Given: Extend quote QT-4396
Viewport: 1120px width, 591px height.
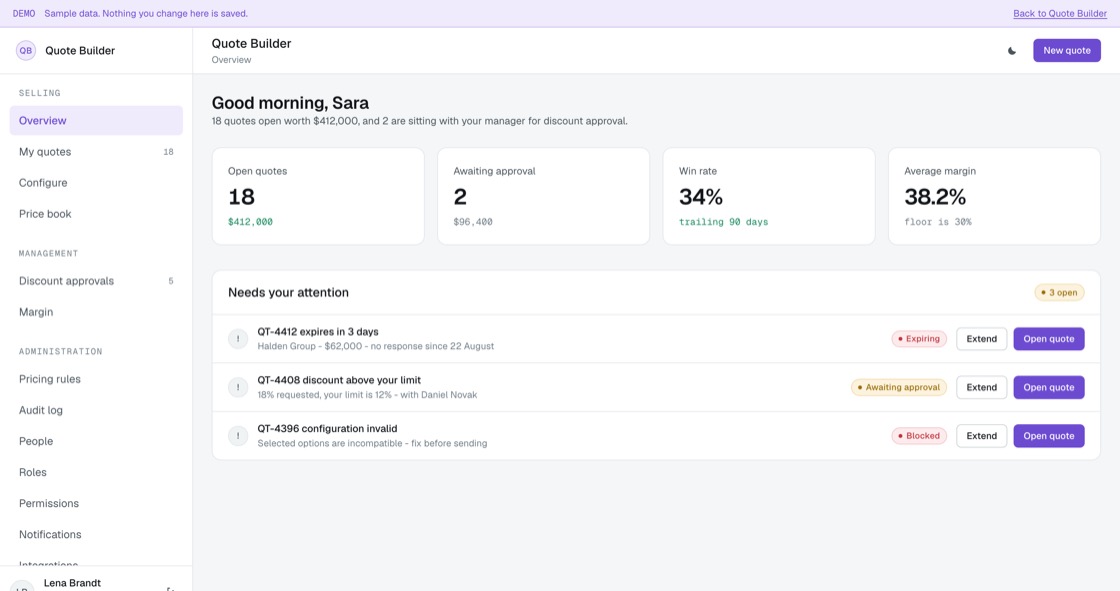Looking at the screenshot, I should coord(981,436).
